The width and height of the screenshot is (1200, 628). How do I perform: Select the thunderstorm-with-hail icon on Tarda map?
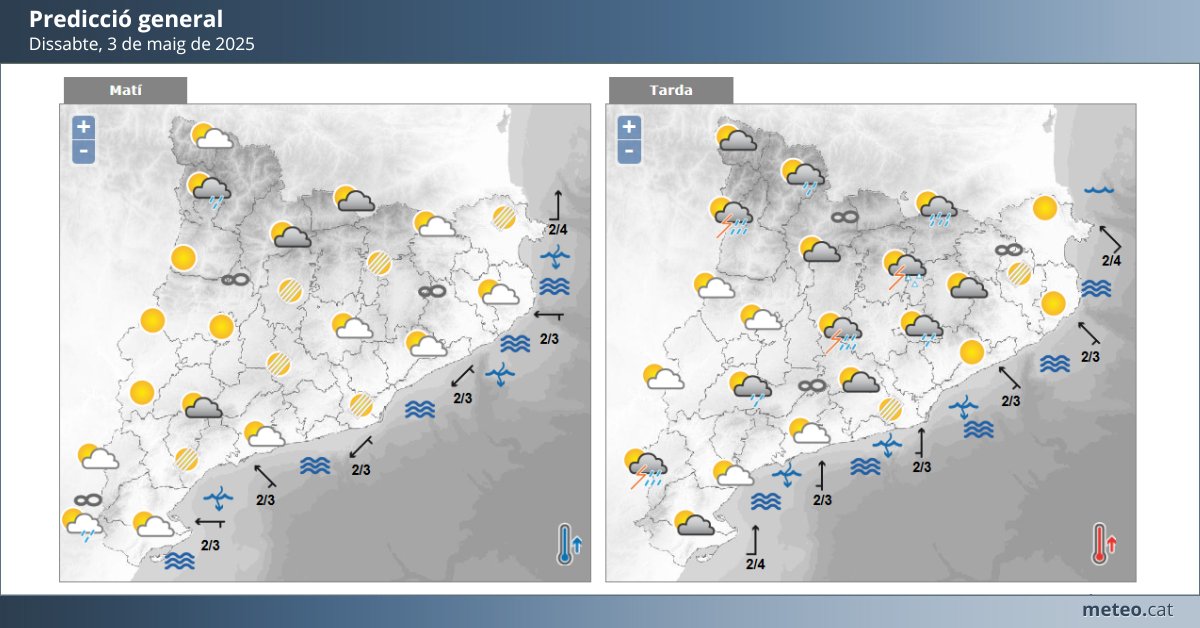click(x=906, y=269)
